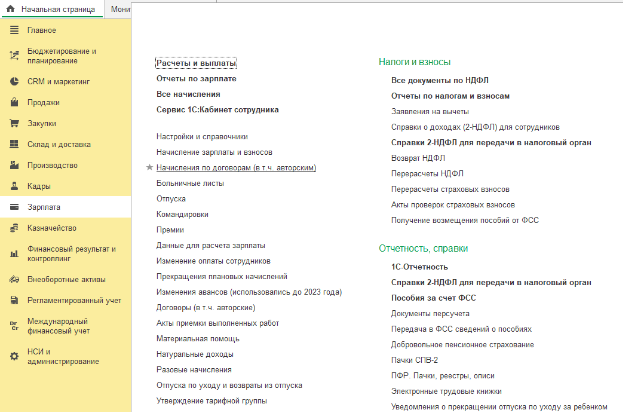Click the Производство factory icon
Image resolution: width=624 pixels, height=412 pixels.
[x=14, y=165]
